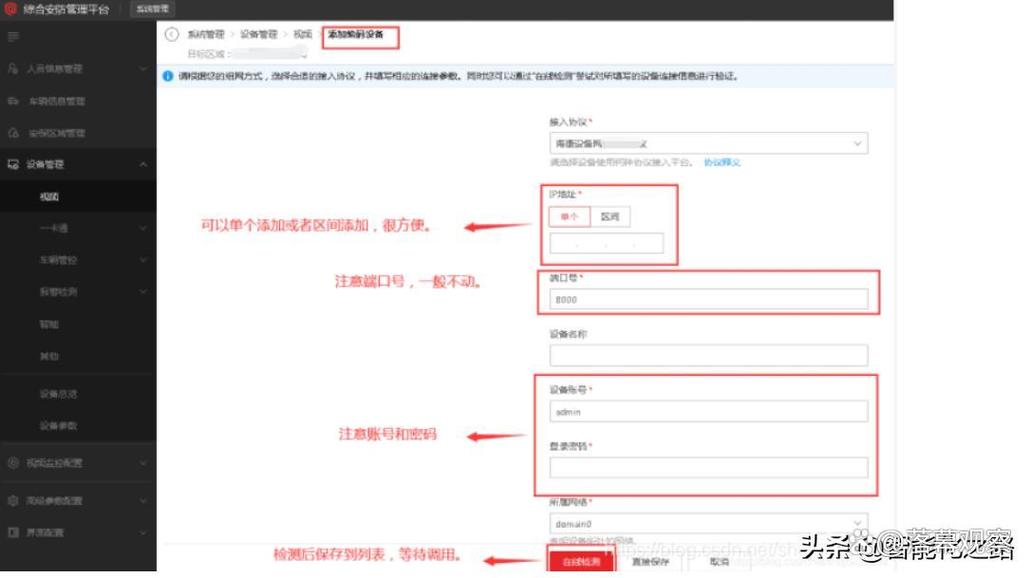Open 安防区域管理 in sidebar
The height and width of the screenshot is (578, 1032).
coord(57,133)
